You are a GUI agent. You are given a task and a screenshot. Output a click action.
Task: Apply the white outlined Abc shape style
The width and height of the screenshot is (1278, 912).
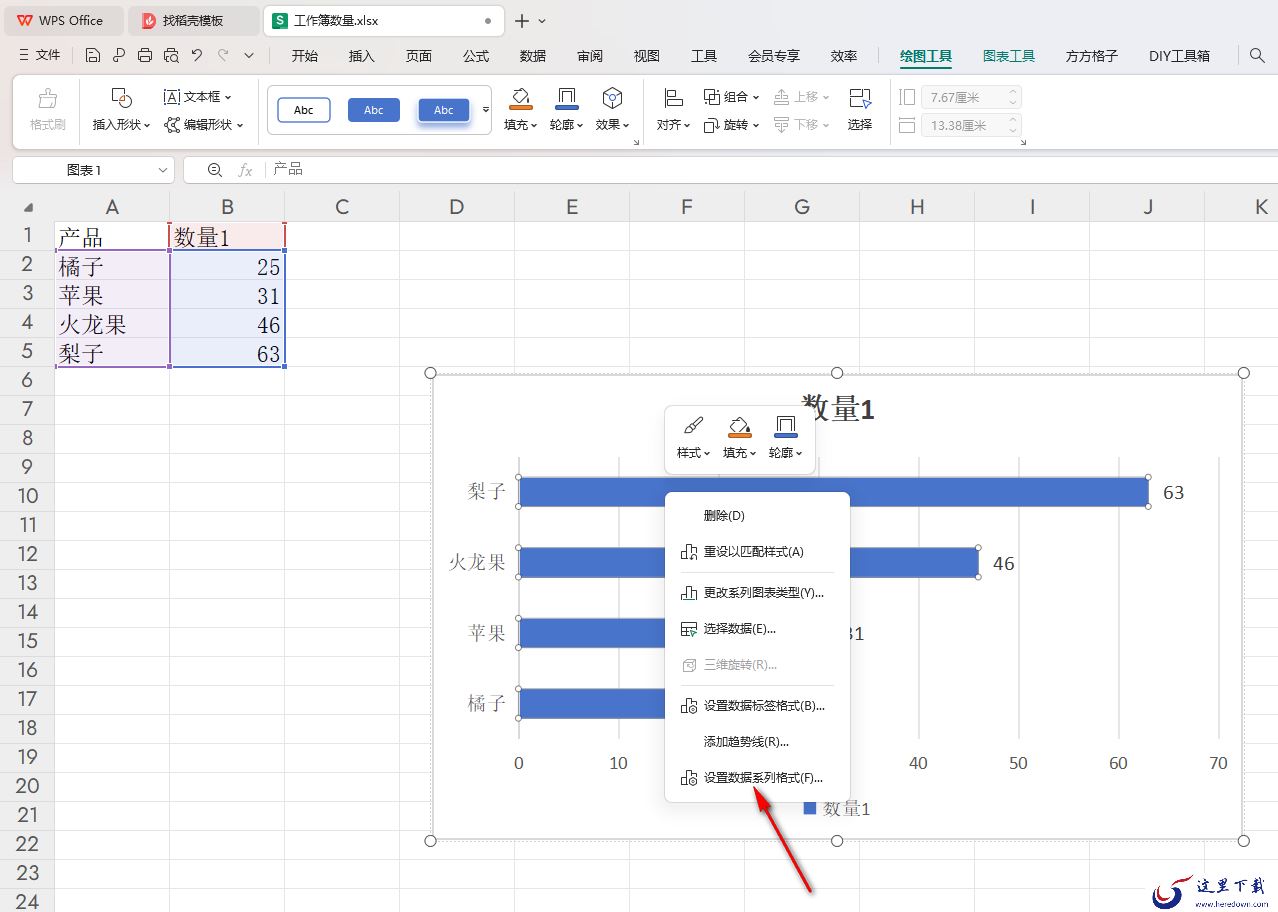(304, 110)
